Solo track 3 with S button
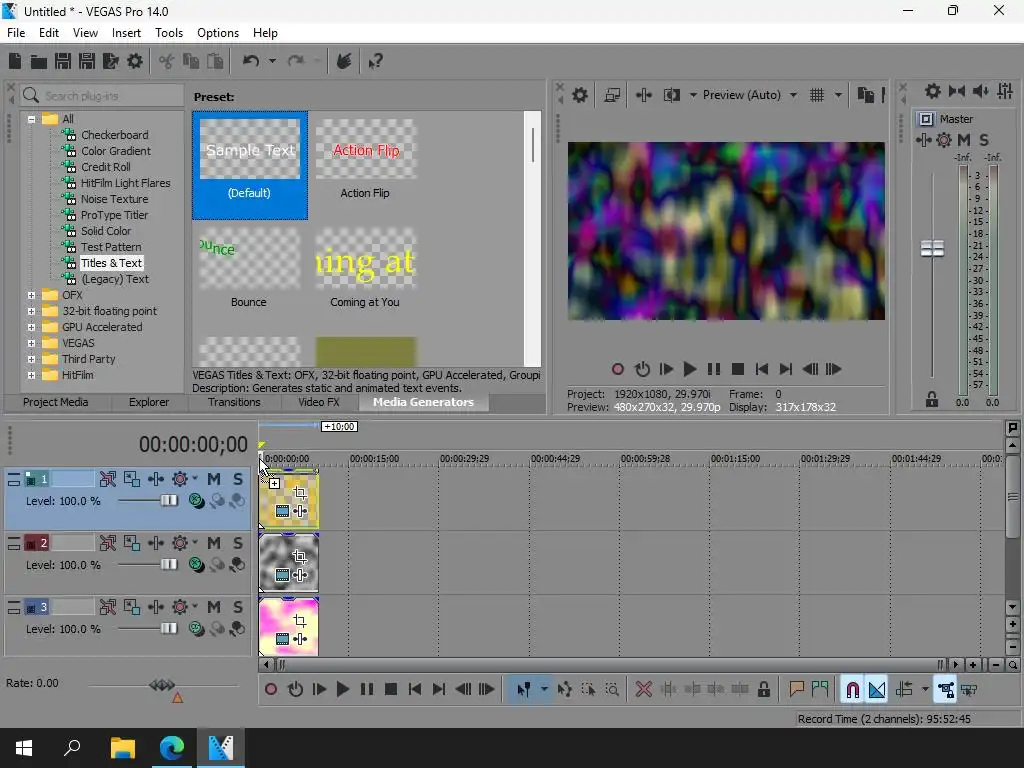Screen dimensions: 1024x768 238,607
